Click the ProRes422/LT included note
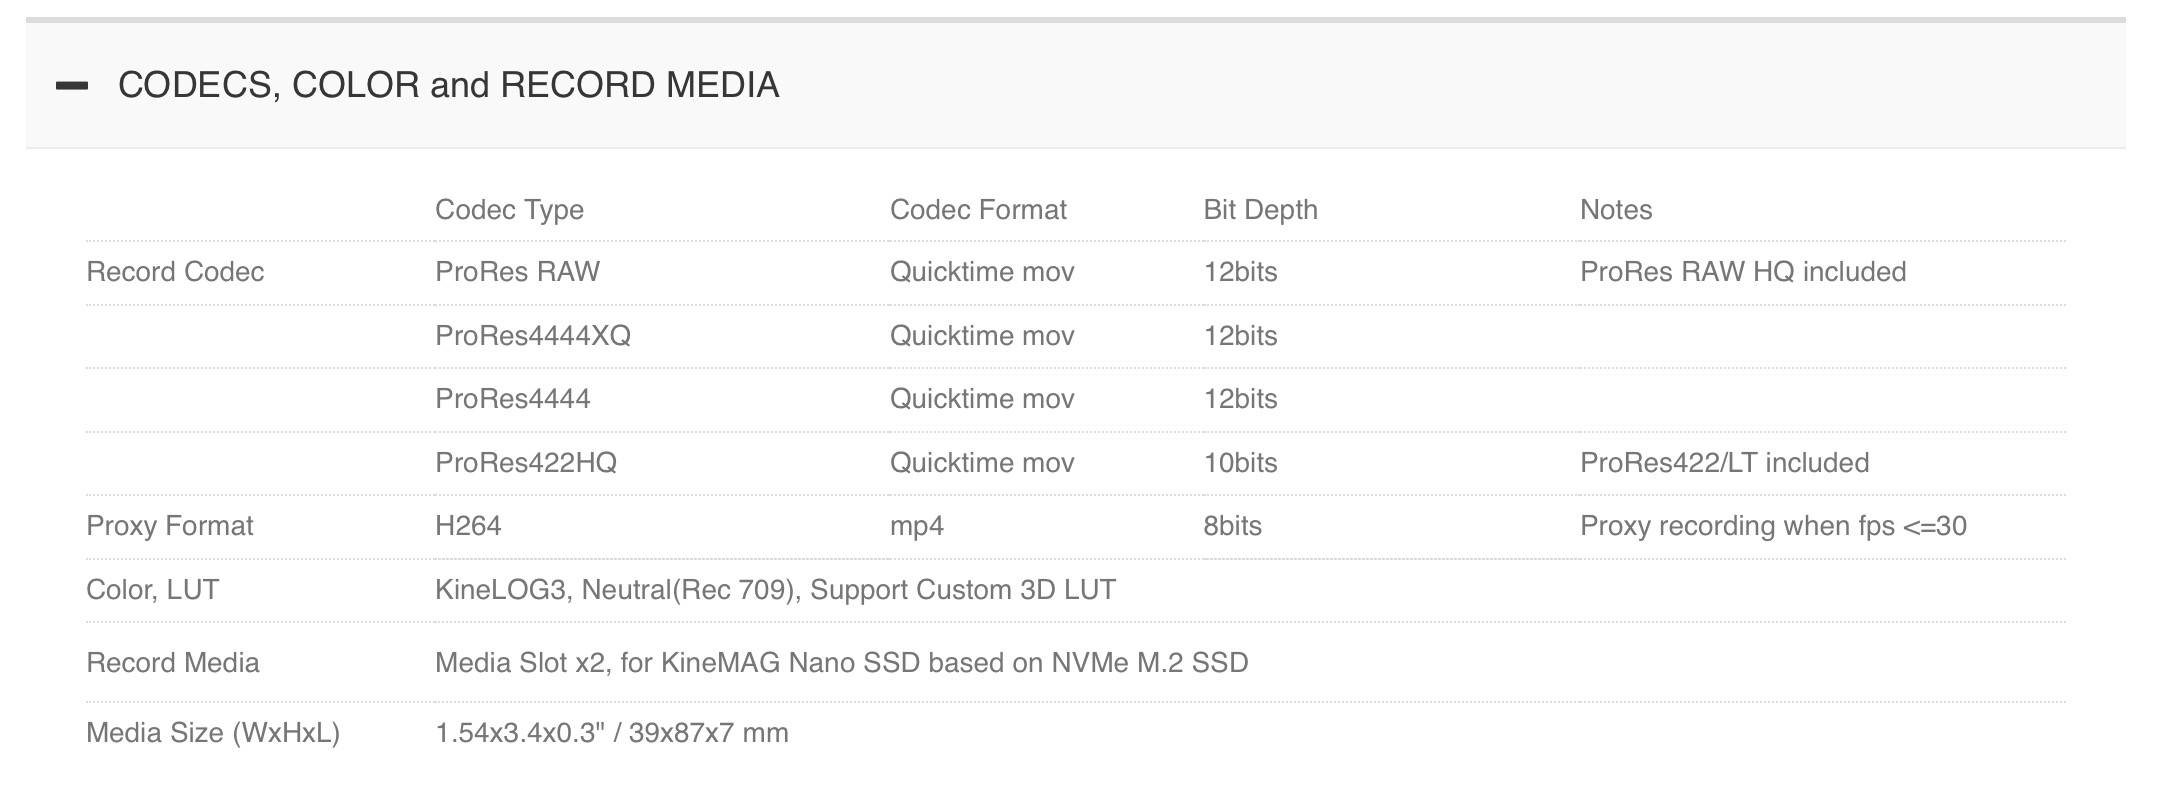Screen dimensions: 2162x788 pos(1724,463)
